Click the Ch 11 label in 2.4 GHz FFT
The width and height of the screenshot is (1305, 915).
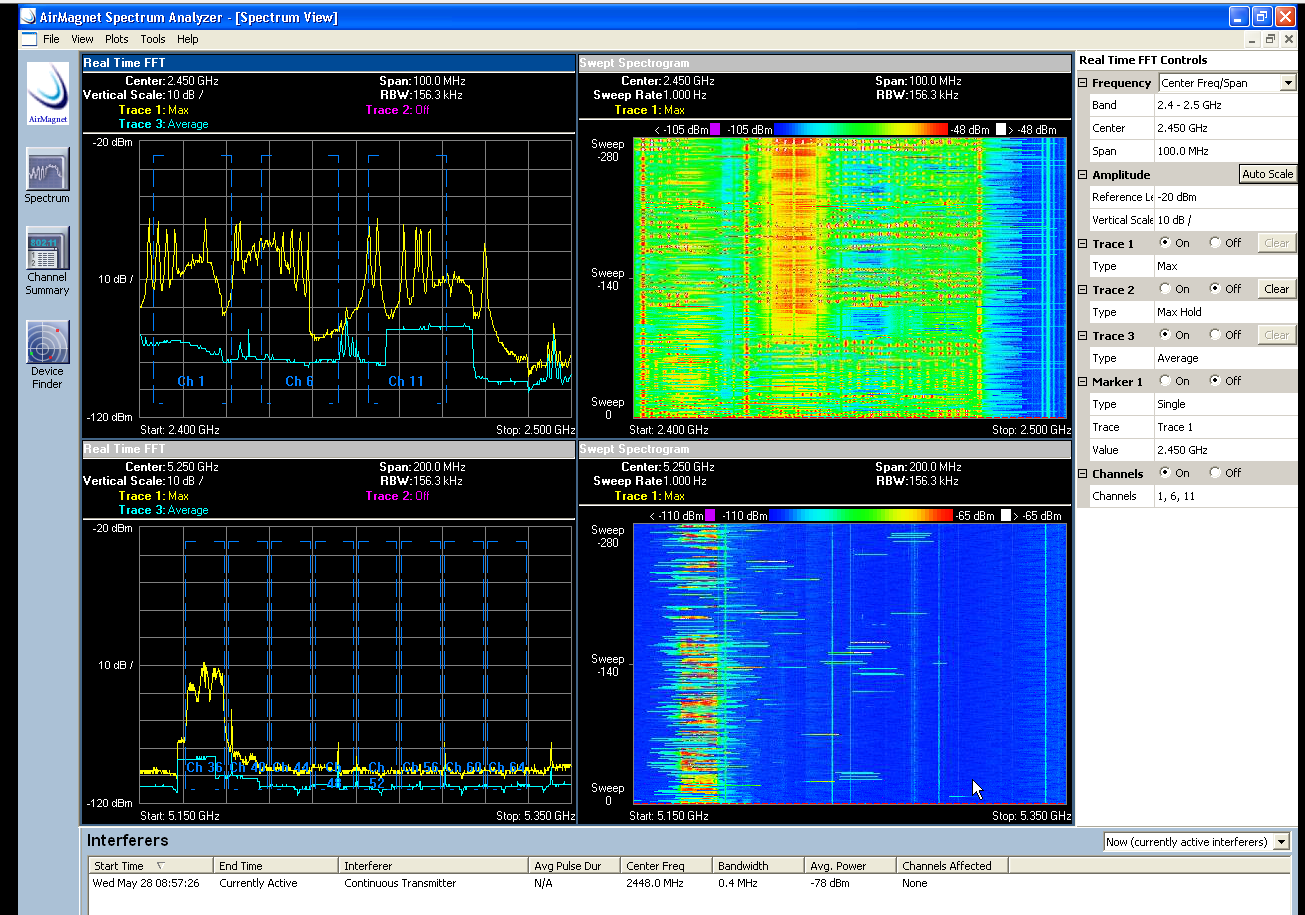(x=406, y=381)
